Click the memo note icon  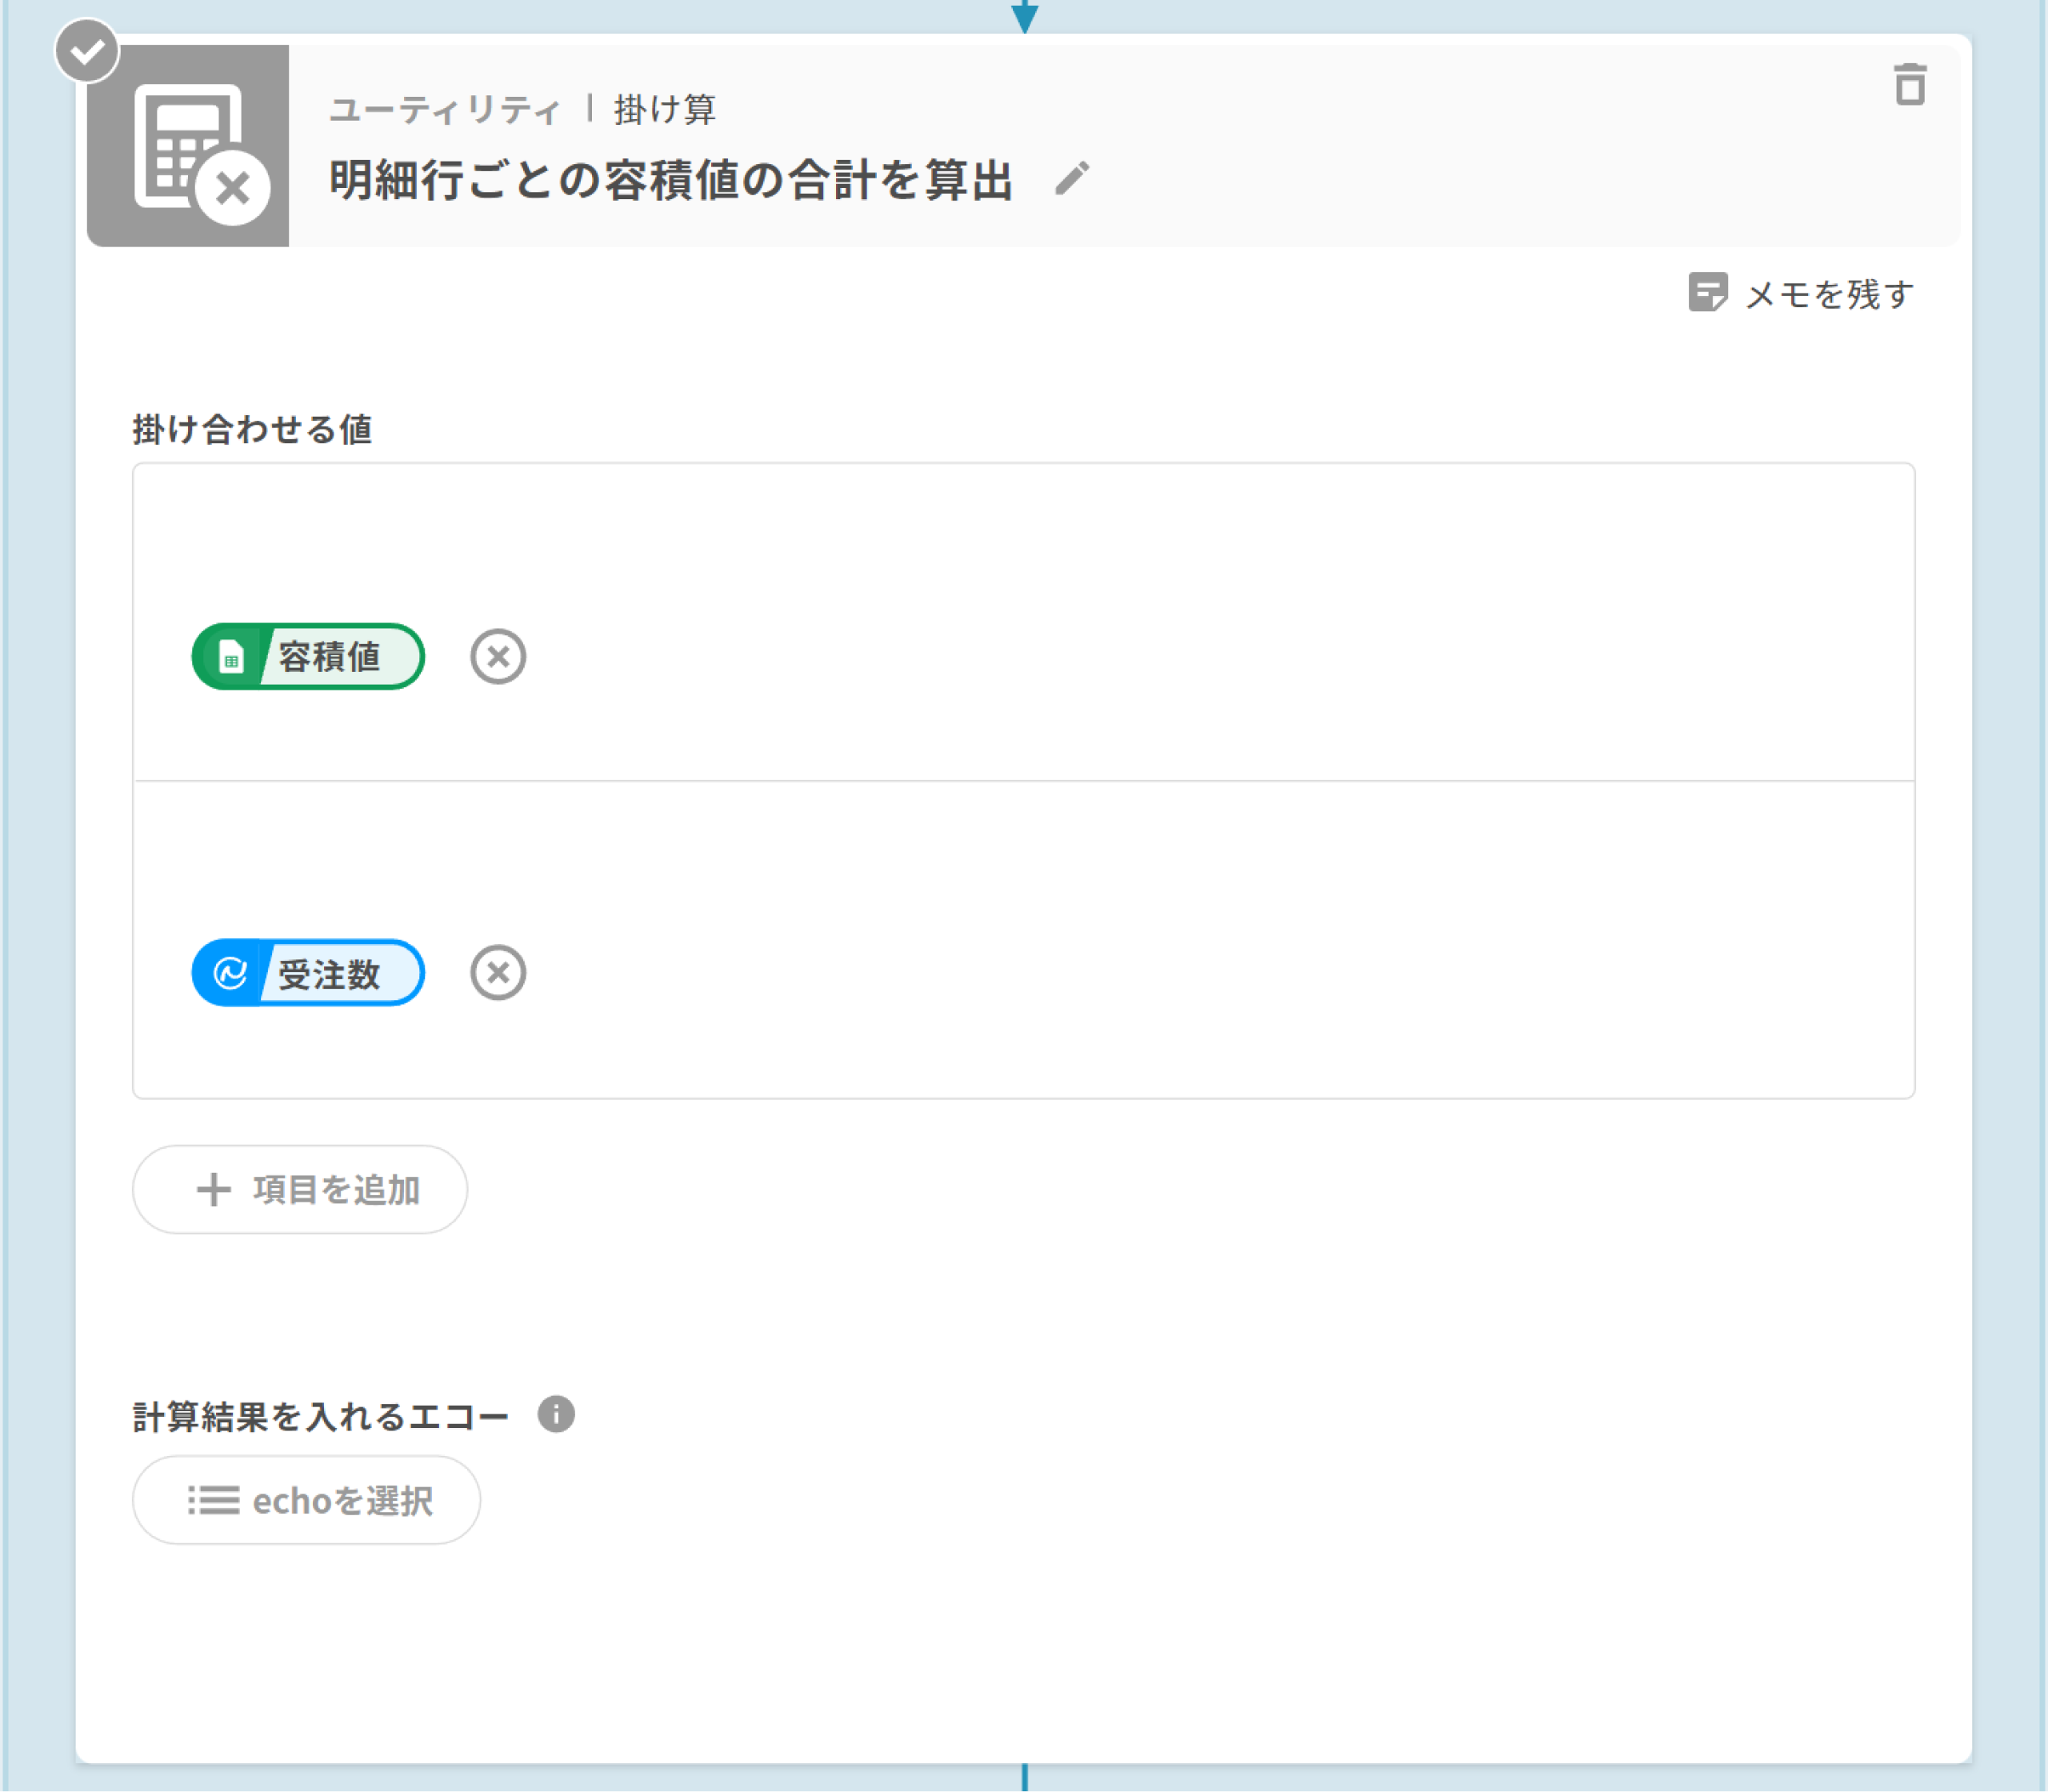[x=1707, y=293]
